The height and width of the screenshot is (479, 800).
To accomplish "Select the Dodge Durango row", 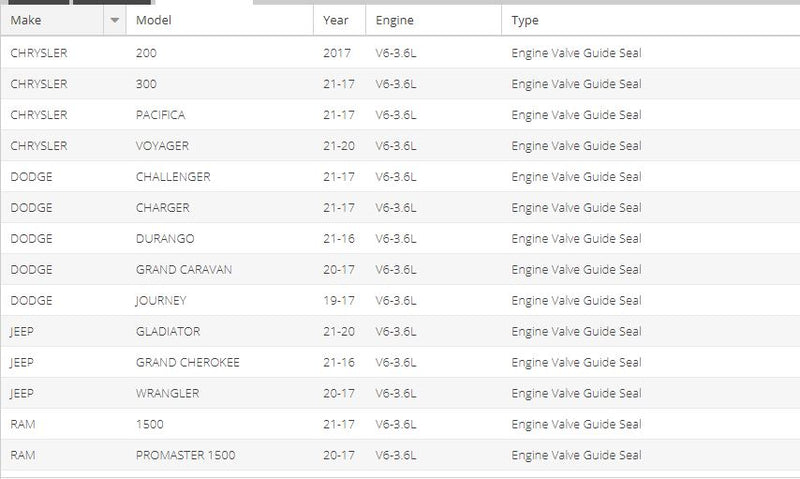I will [400, 238].
